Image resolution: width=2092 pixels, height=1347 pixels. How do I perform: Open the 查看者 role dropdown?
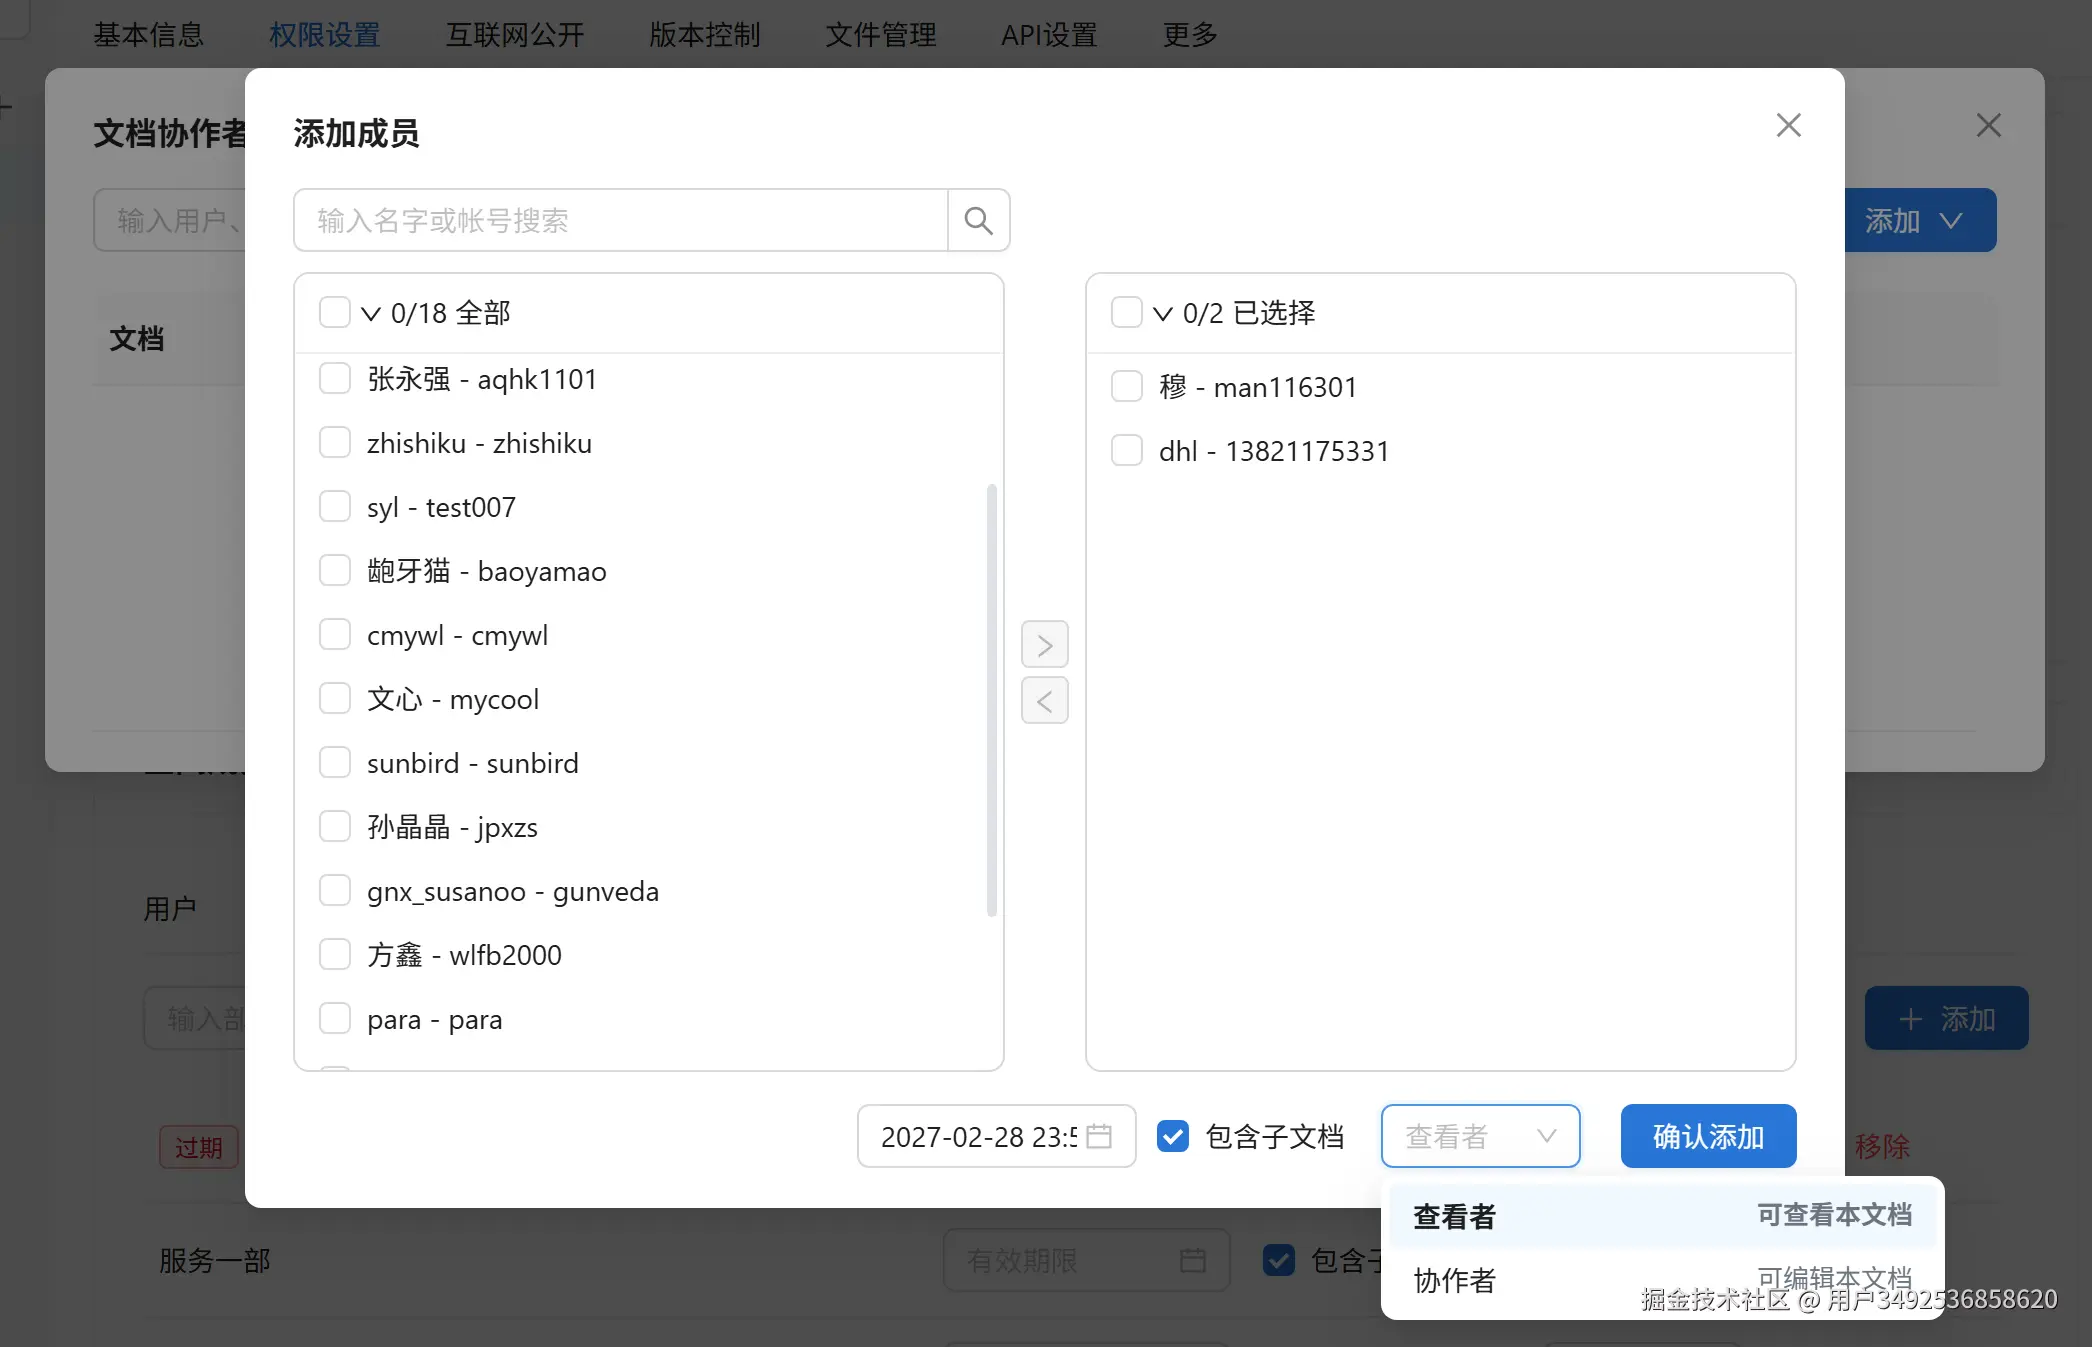click(x=1480, y=1136)
